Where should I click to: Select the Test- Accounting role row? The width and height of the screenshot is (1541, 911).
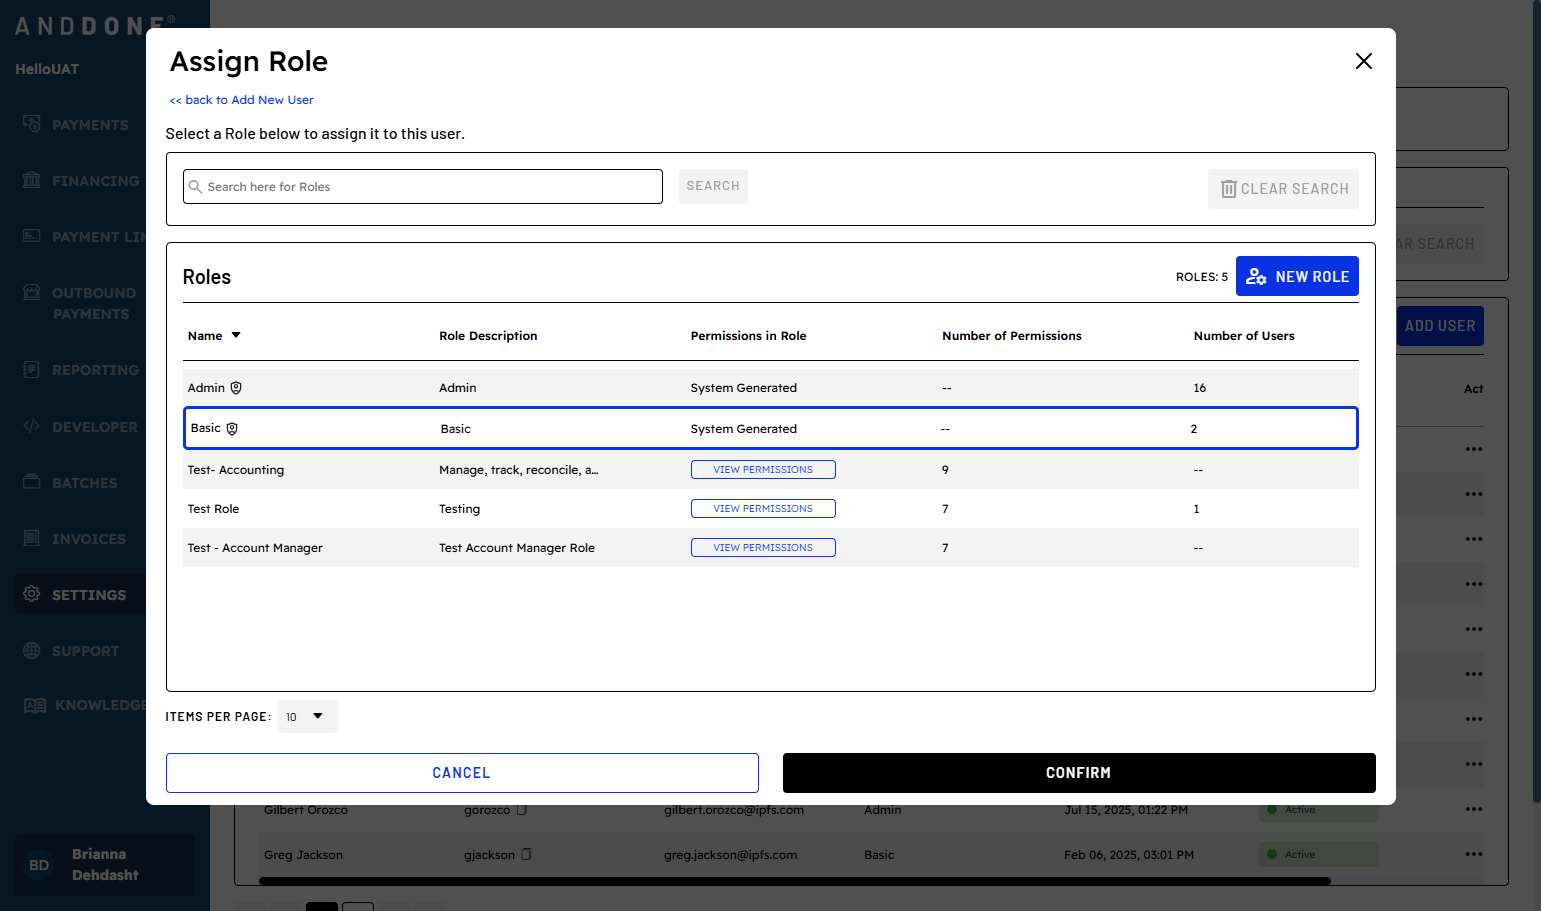[771, 470]
